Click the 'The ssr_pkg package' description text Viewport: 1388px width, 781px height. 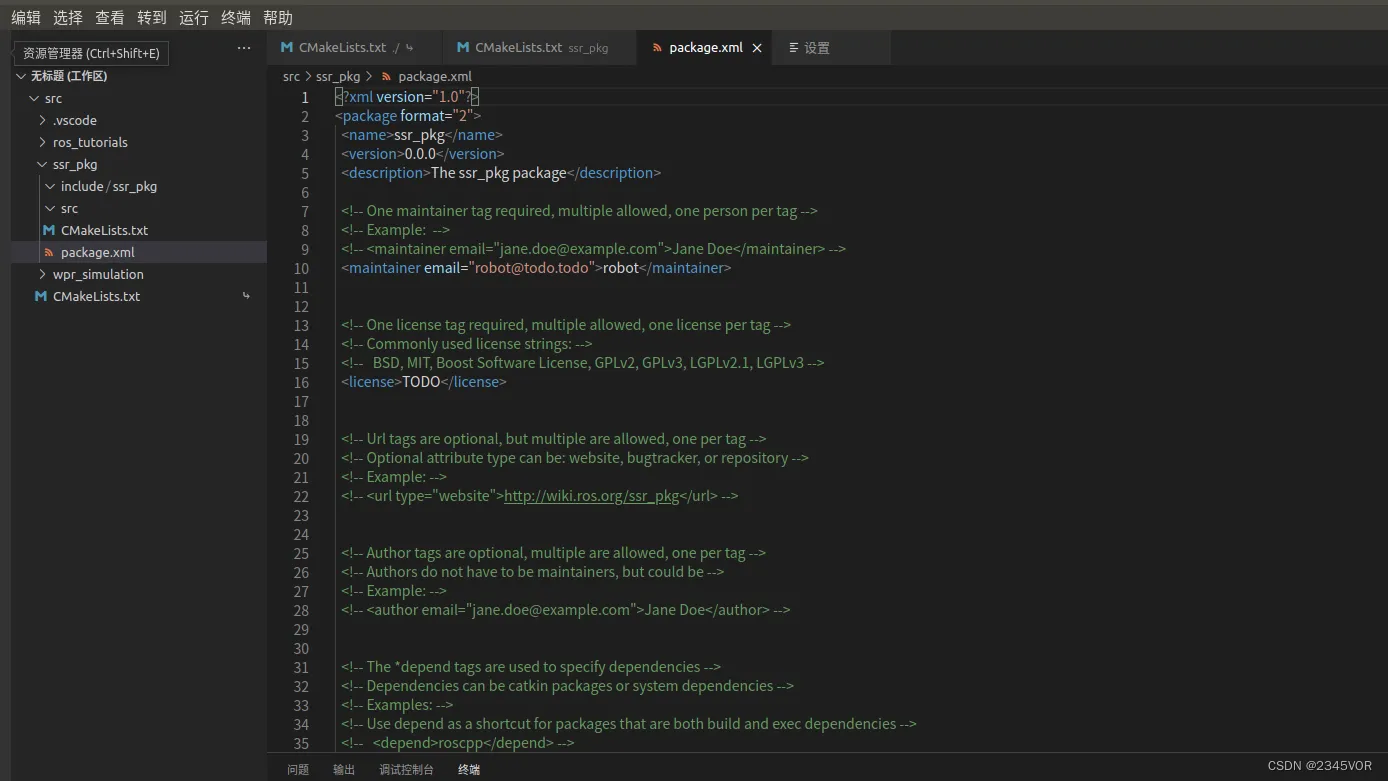coord(498,173)
